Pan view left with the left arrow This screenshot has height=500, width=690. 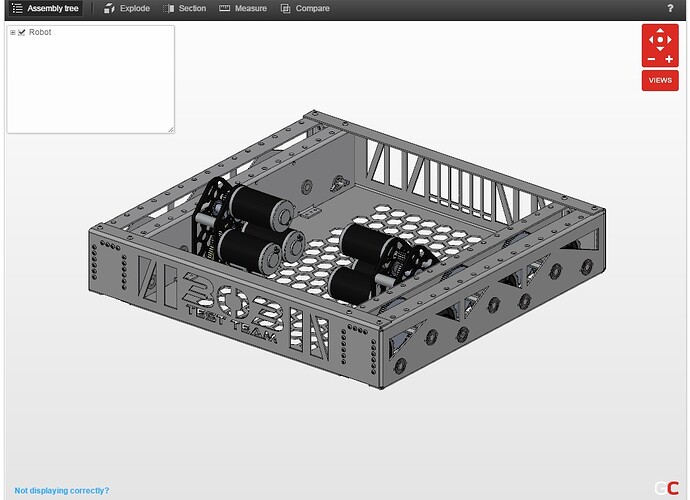[x=651, y=40]
